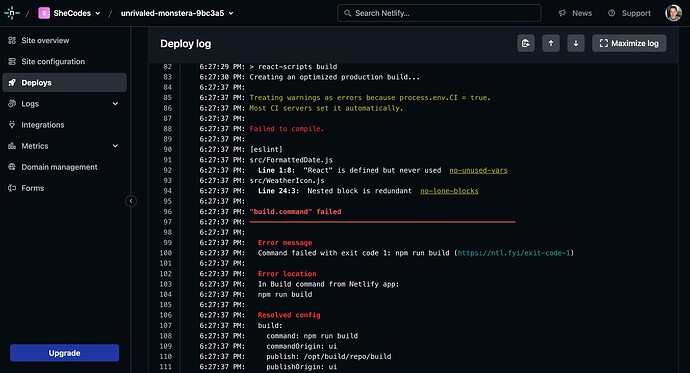
Task: Click the '"build.command" failed' log line
Action: pos(295,212)
